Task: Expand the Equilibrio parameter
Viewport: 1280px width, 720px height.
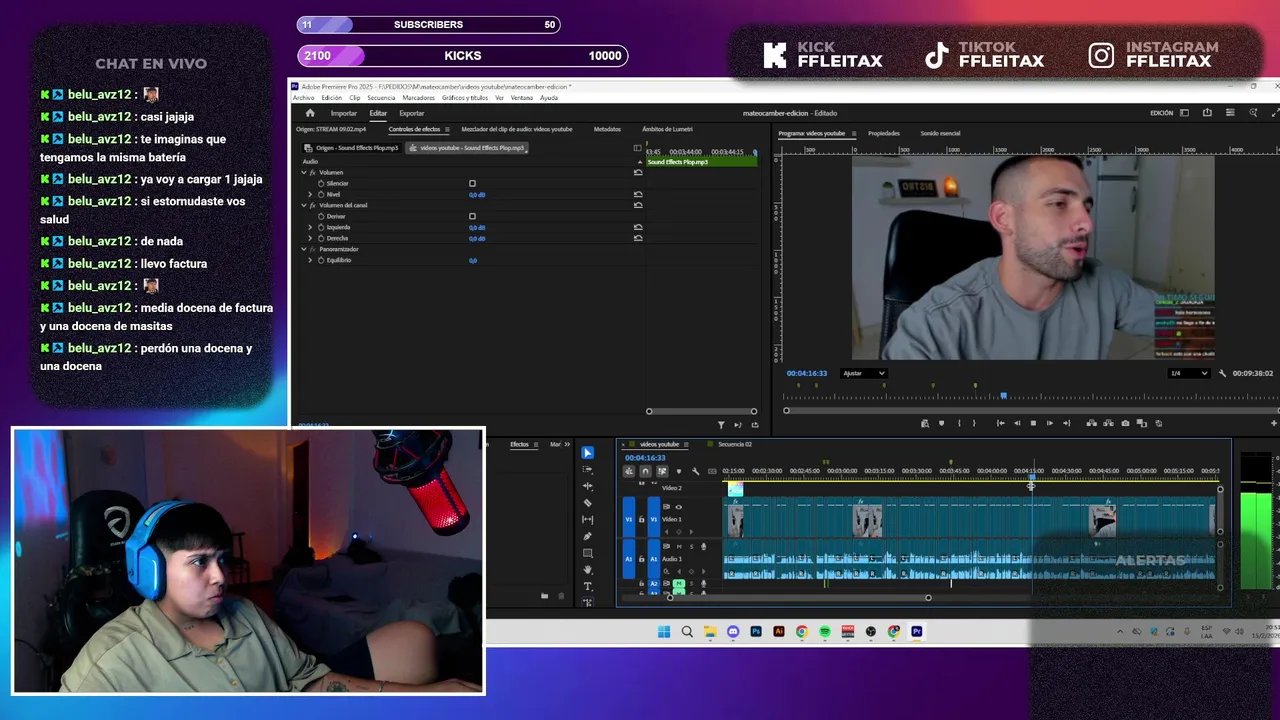Action: tap(310, 260)
